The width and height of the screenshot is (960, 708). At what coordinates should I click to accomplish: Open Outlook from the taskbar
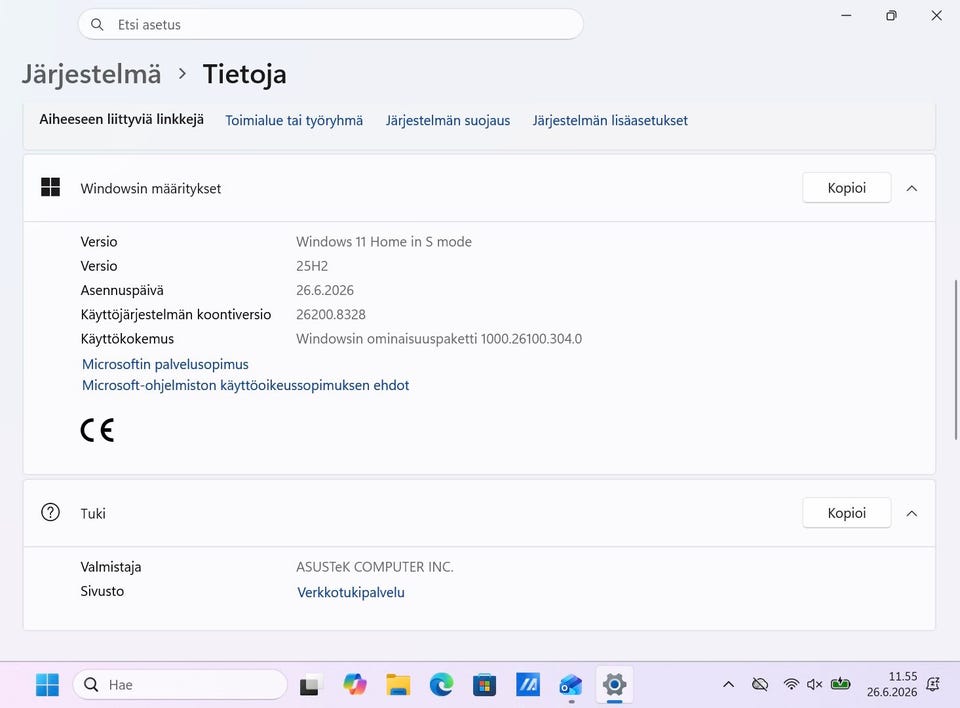pyautogui.click(x=571, y=685)
